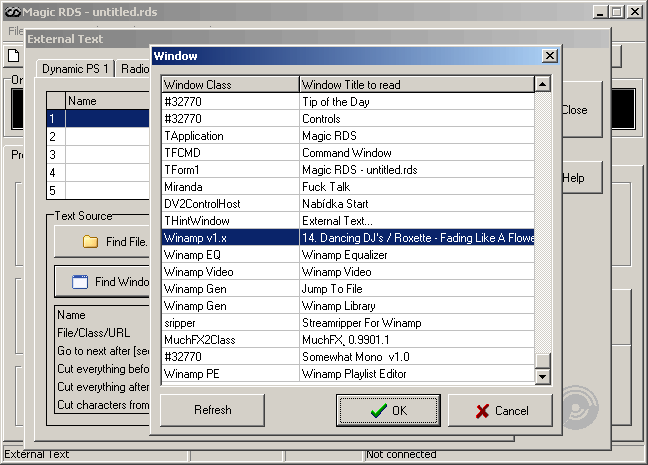Select the THintWindow External Text row

point(348,220)
